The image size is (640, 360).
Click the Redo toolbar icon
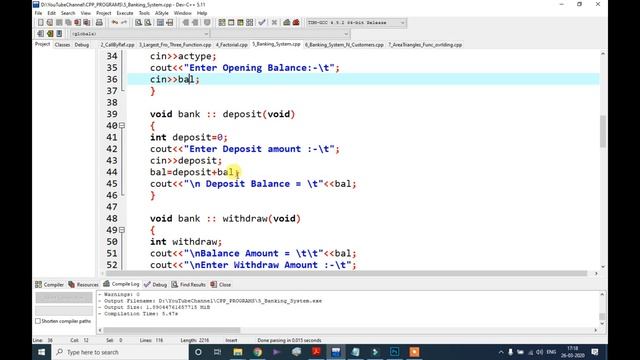[124, 23]
